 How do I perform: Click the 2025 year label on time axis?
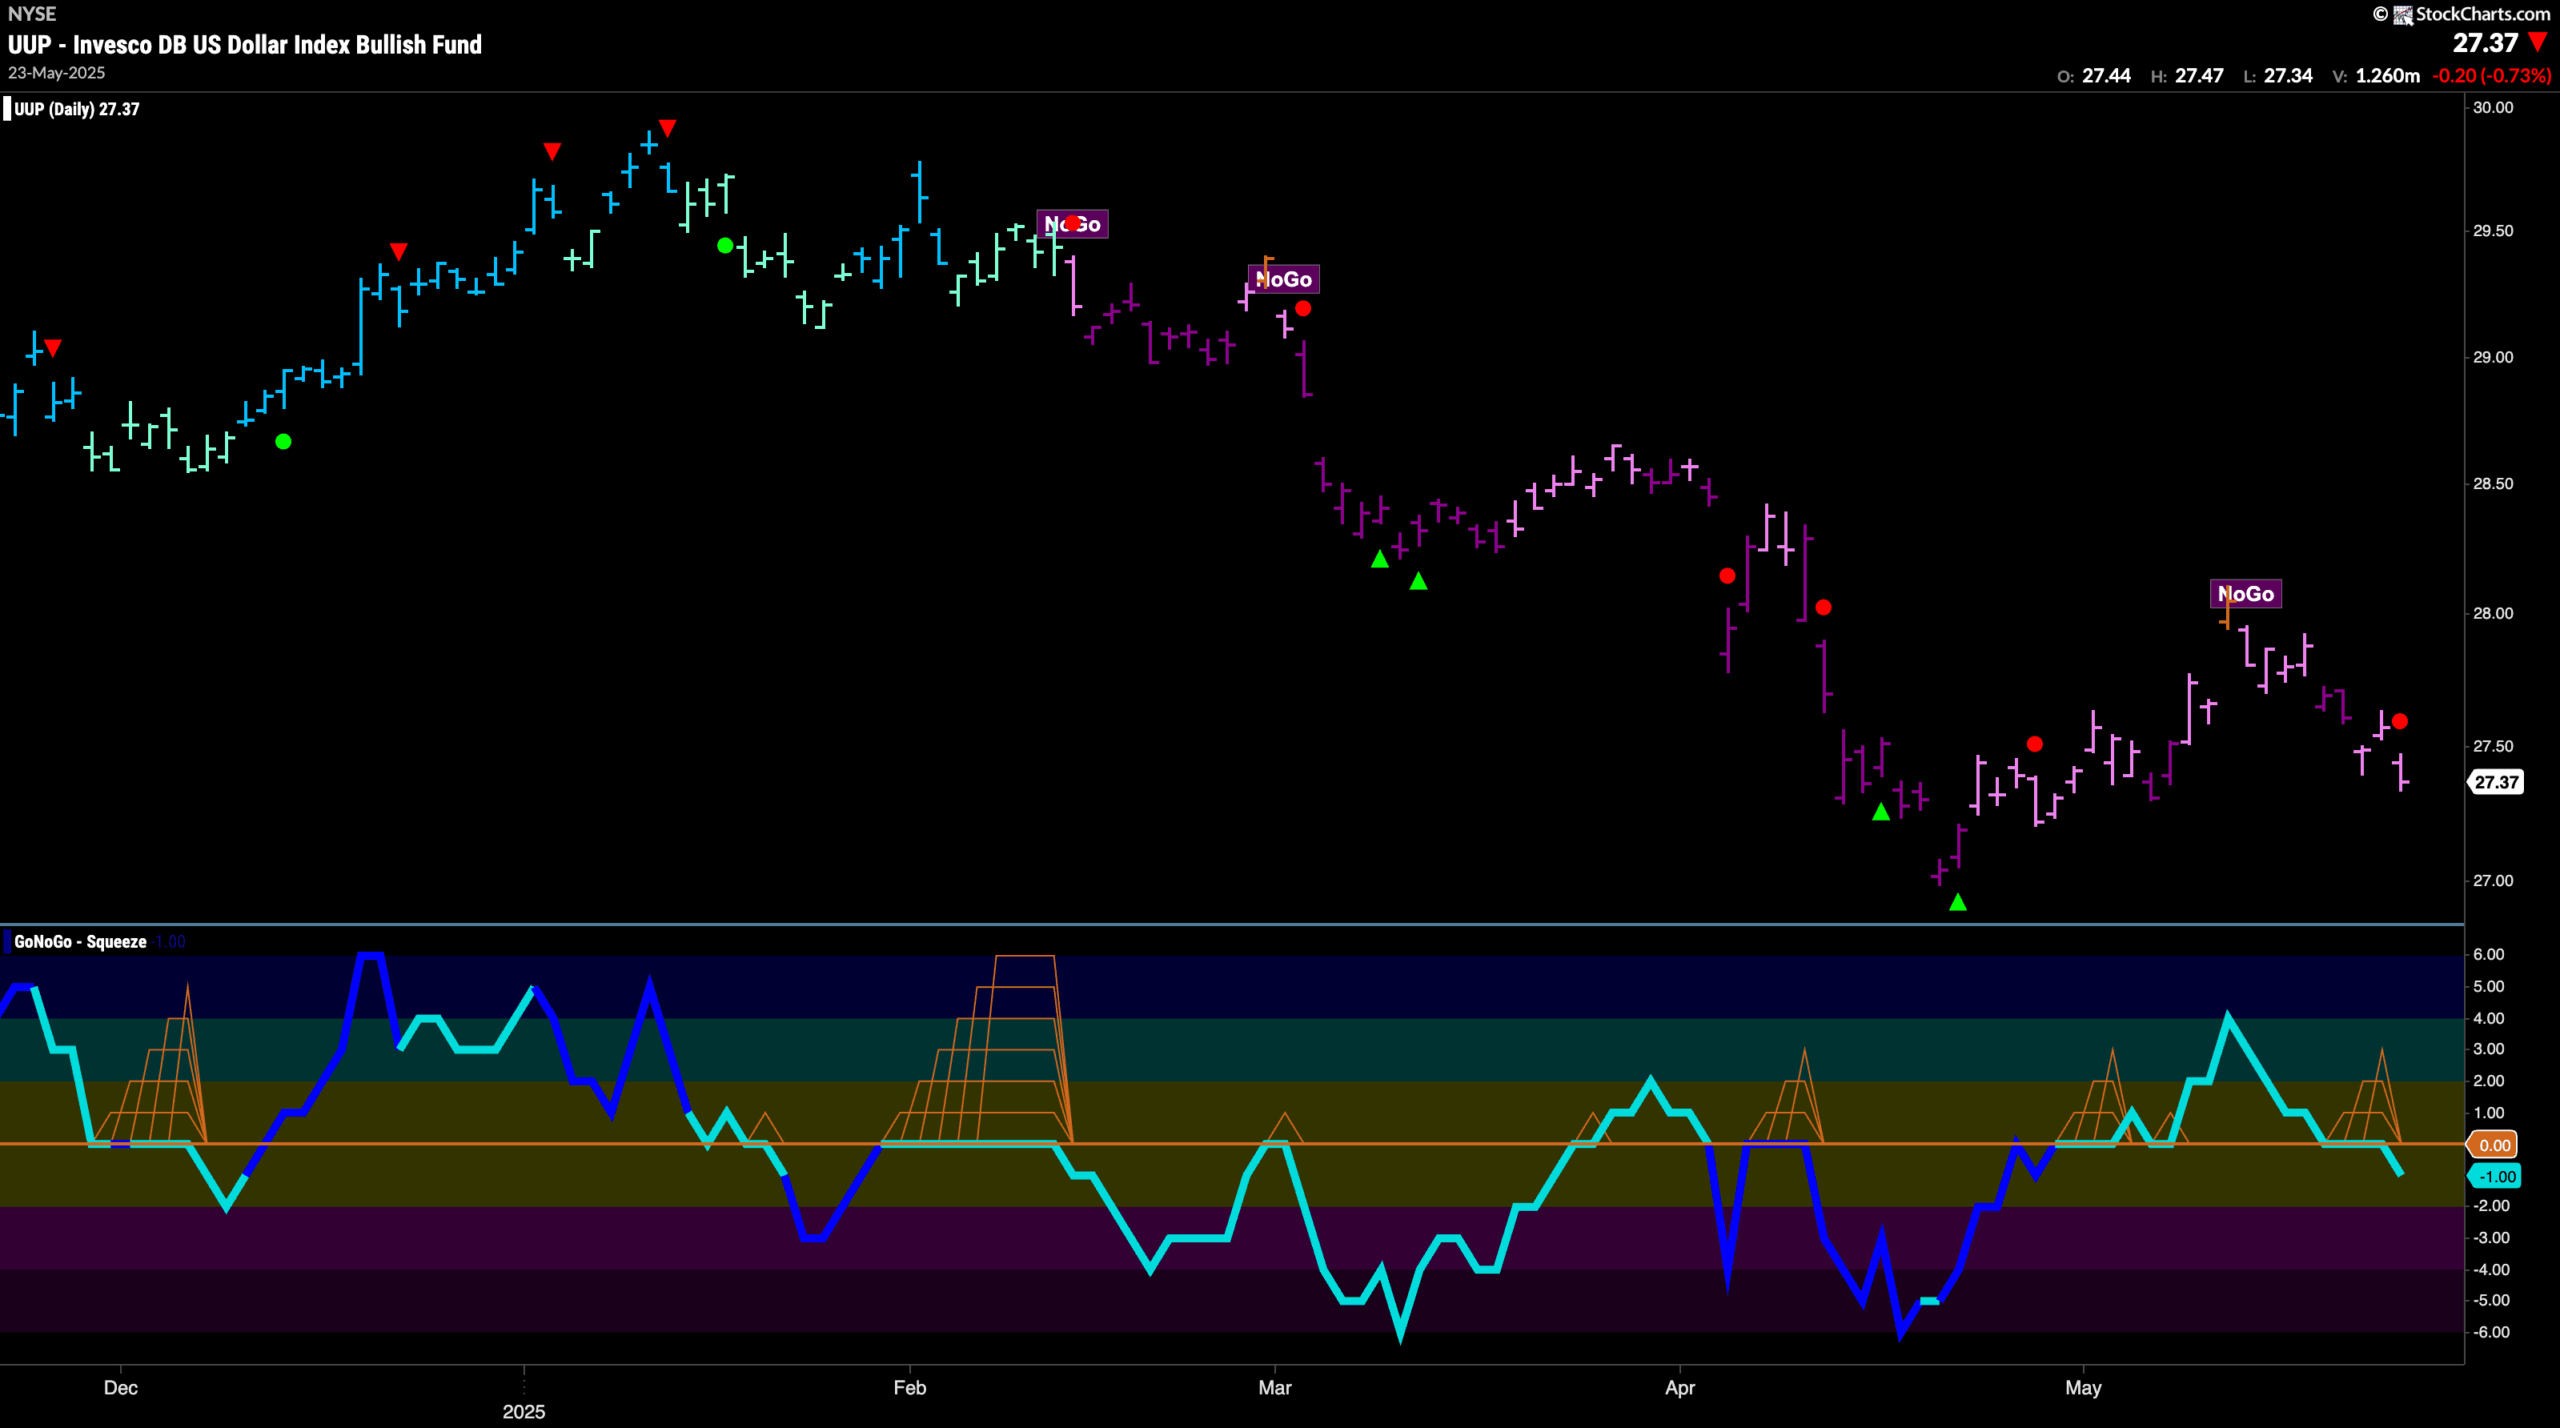[524, 1412]
